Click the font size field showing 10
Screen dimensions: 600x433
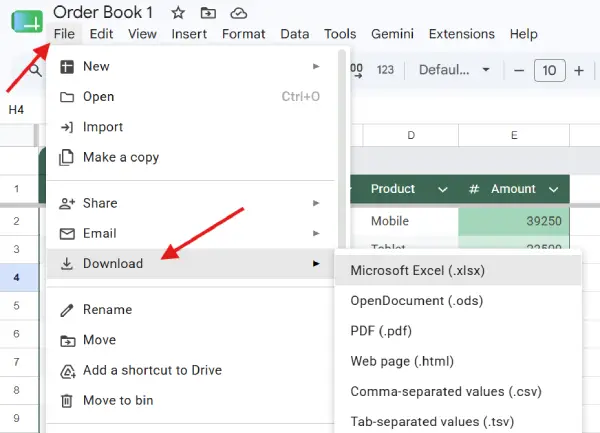point(549,70)
